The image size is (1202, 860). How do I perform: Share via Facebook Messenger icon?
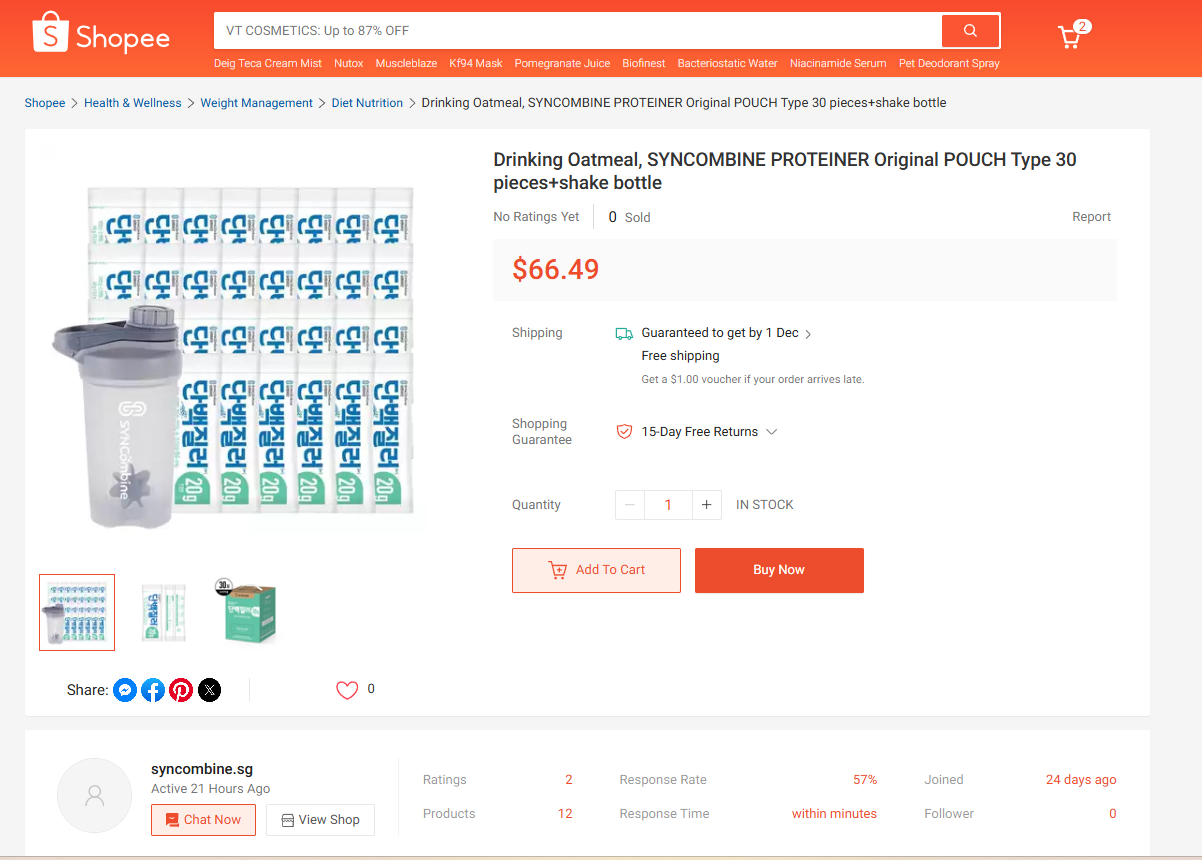(125, 690)
